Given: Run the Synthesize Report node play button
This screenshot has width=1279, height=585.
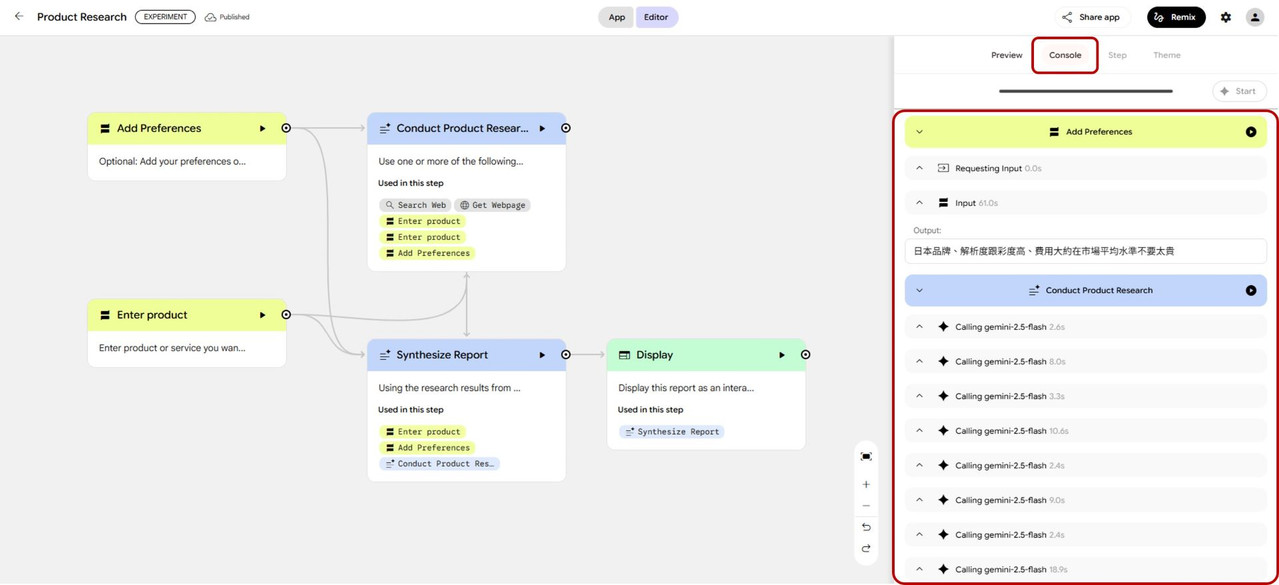Looking at the screenshot, I should click(x=542, y=355).
